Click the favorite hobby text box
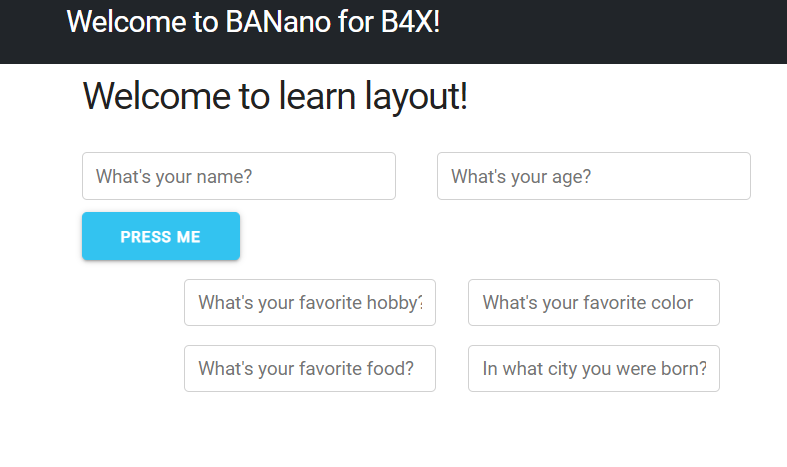 click(x=309, y=302)
